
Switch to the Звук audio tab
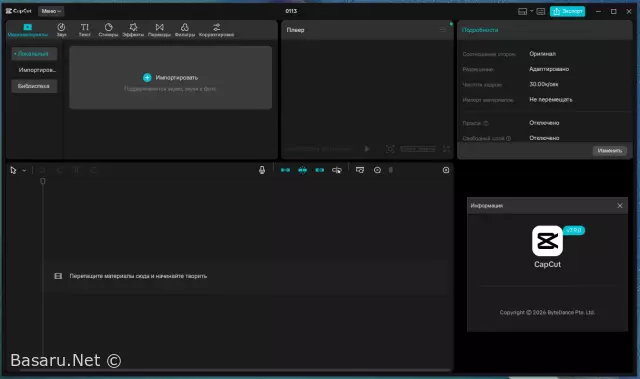(61, 30)
